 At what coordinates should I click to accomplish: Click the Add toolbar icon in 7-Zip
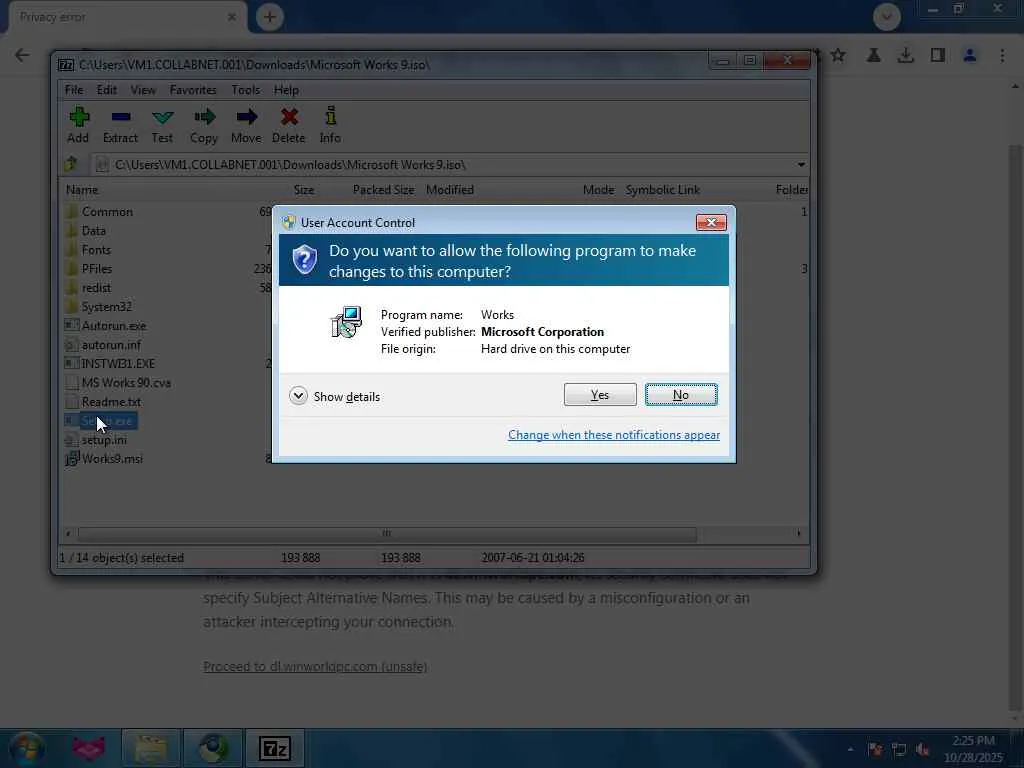78,124
